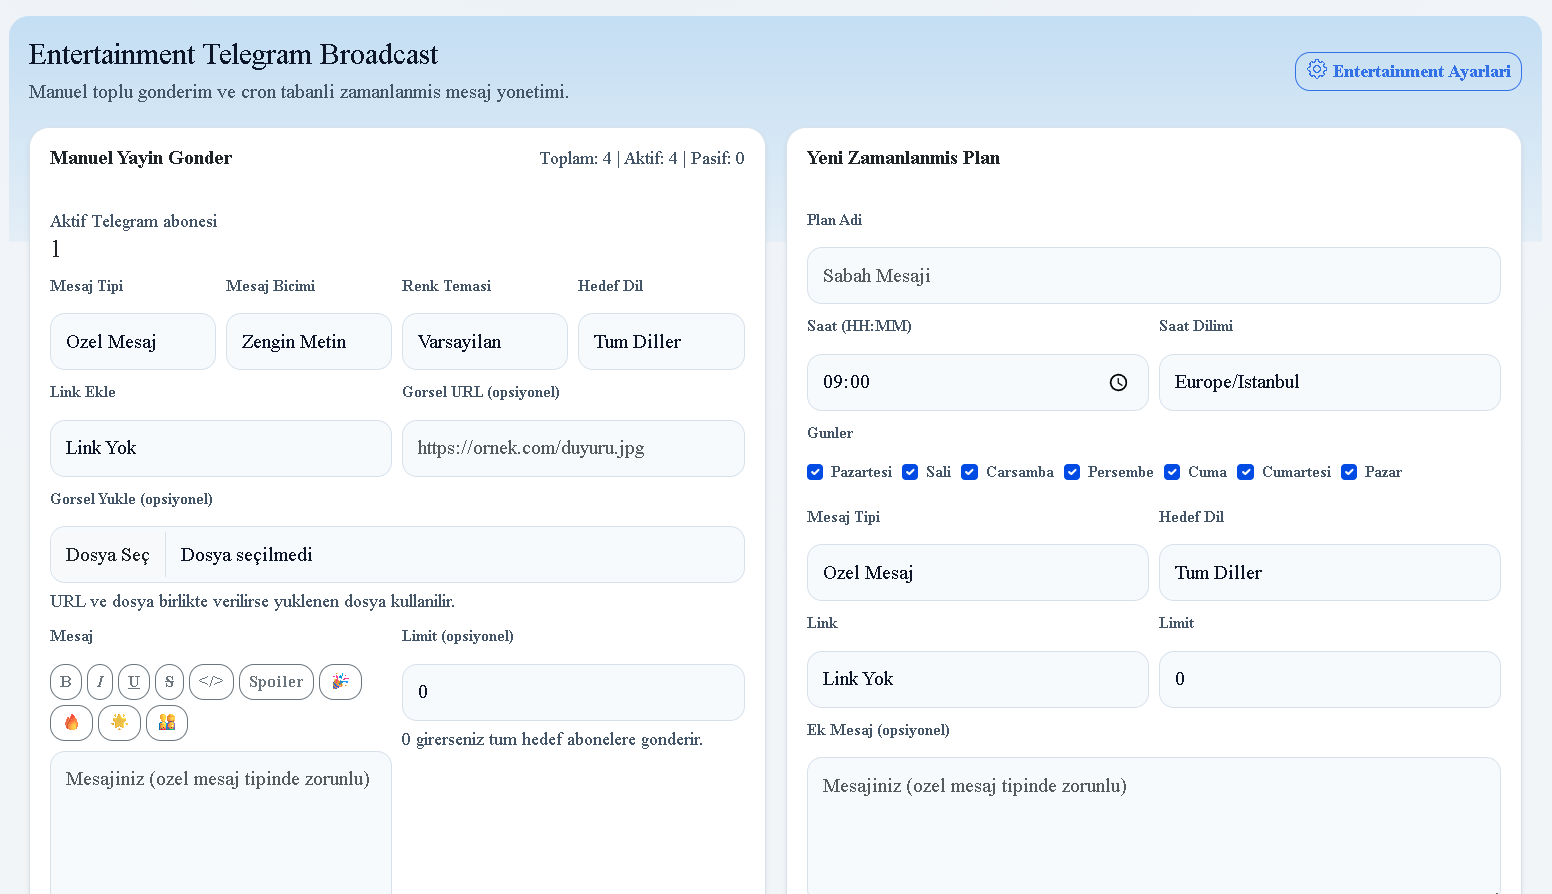Screen dimensions: 1552x894
Task: Toggle the Carsamba checkbox
Action: point(969,472)
